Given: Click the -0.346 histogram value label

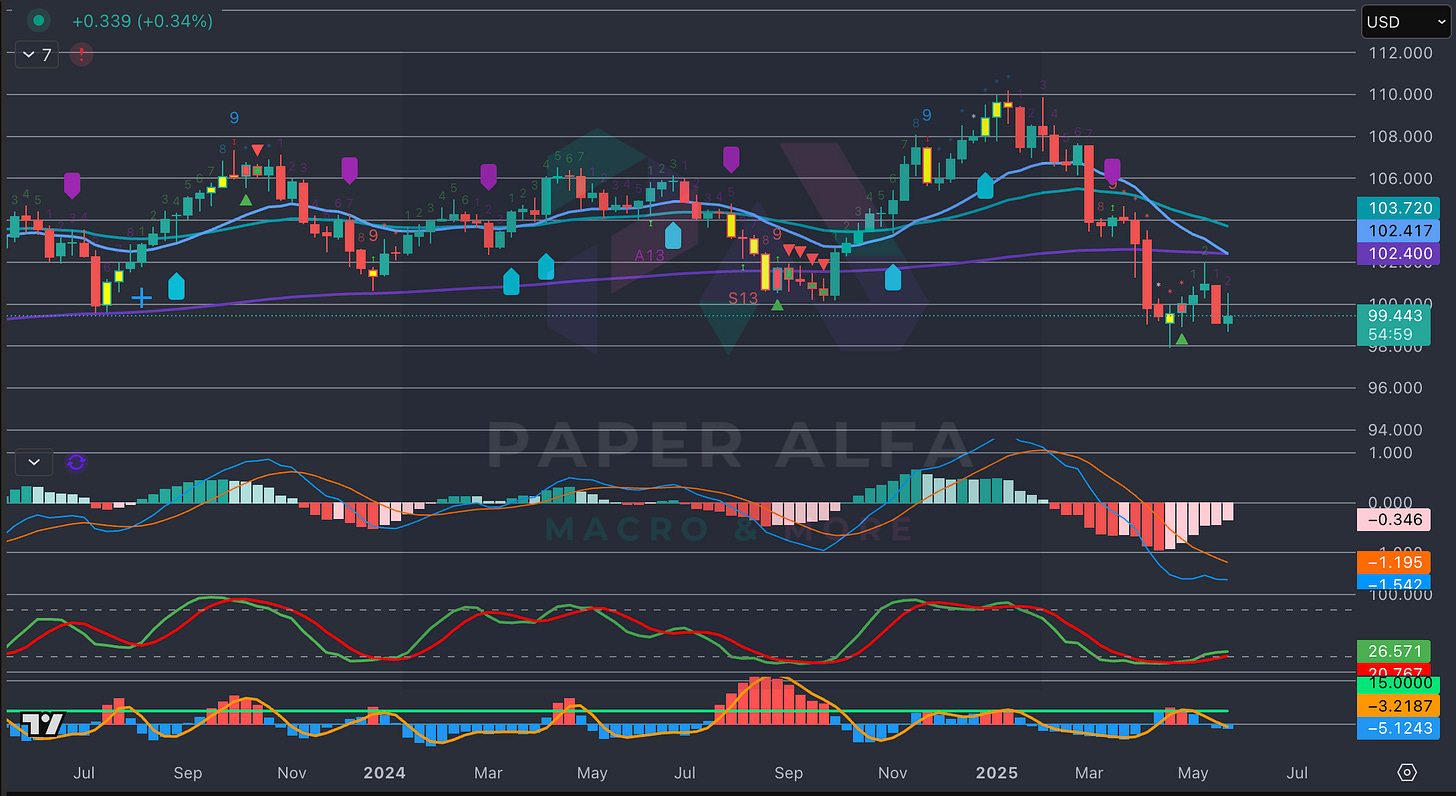Looking at the screenshot, I should click(x=1394, y=519).
